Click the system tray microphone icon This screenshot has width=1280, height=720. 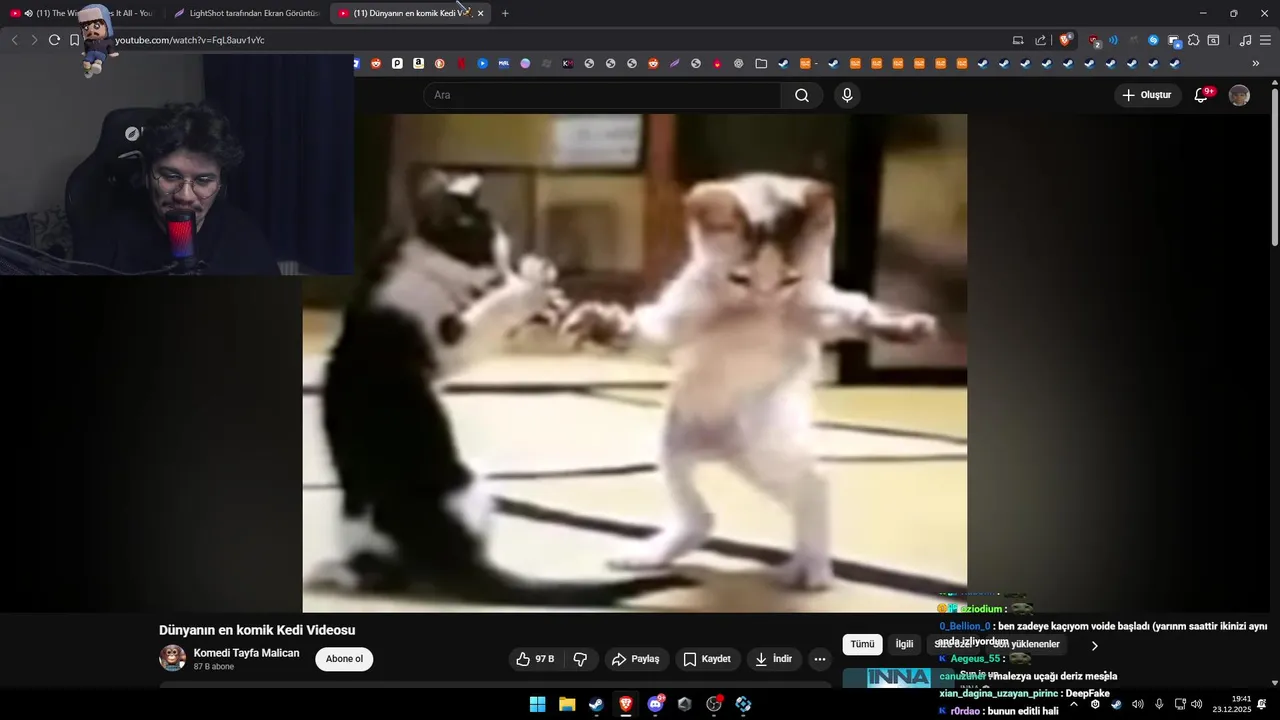pyautogui.click(x=1159, y=704)
